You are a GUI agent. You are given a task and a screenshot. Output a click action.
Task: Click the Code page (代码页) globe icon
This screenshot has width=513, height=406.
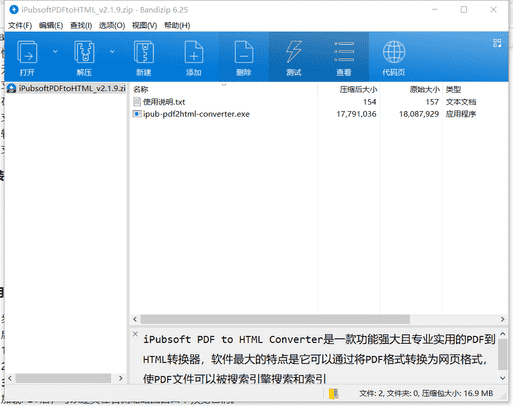[x=394, y=52]
